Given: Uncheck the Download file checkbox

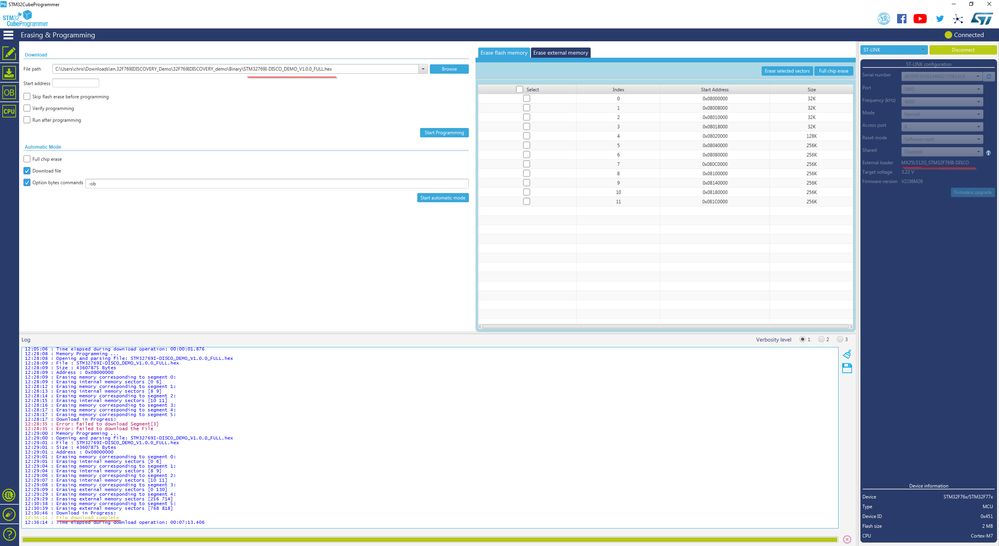Looking at the screenshot, I should click(27, 171).
